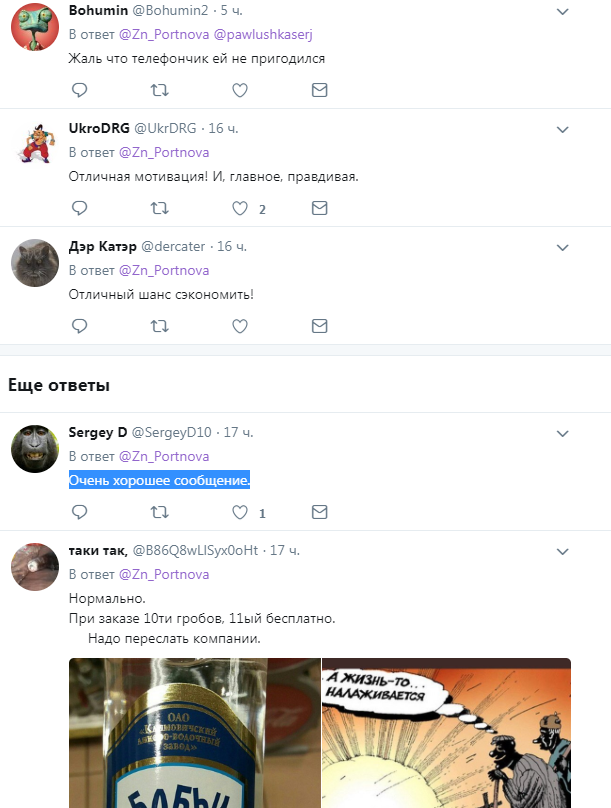Retweet Дэр Катэр's reply
Viewport: 611px width, 808px height.
(159, 326)
